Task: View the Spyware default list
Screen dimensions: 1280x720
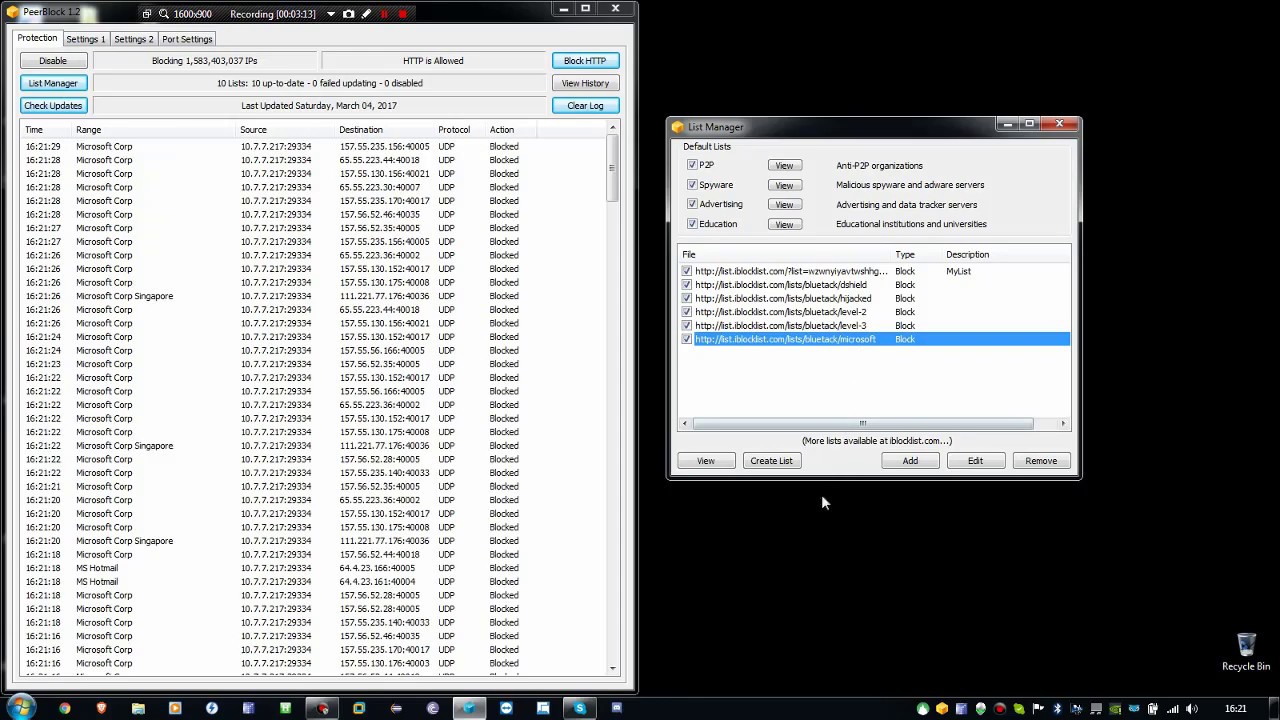Action: pos(784,185)
